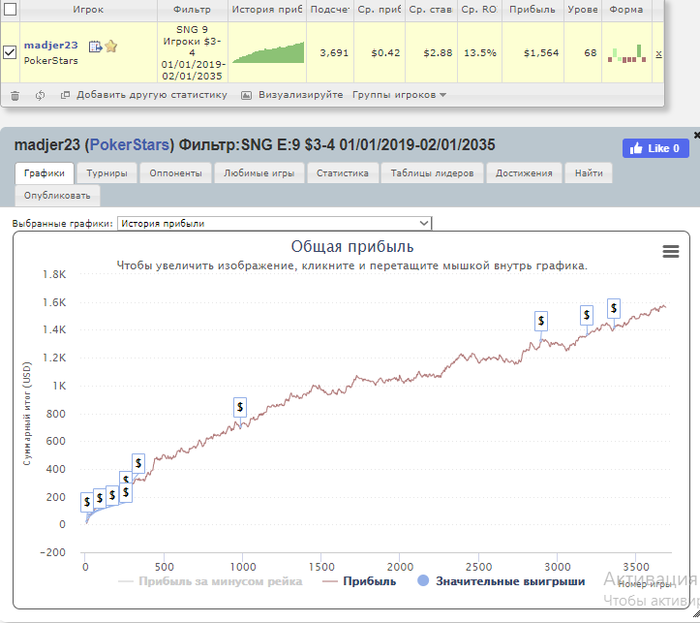
Task: Sort by the Игрок column header
Action: click(88, 9)
